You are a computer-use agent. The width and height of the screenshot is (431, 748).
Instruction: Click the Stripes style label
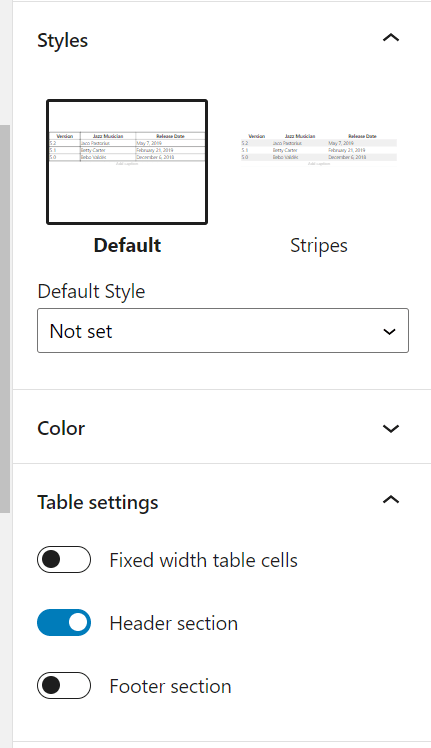pos(319,245)
